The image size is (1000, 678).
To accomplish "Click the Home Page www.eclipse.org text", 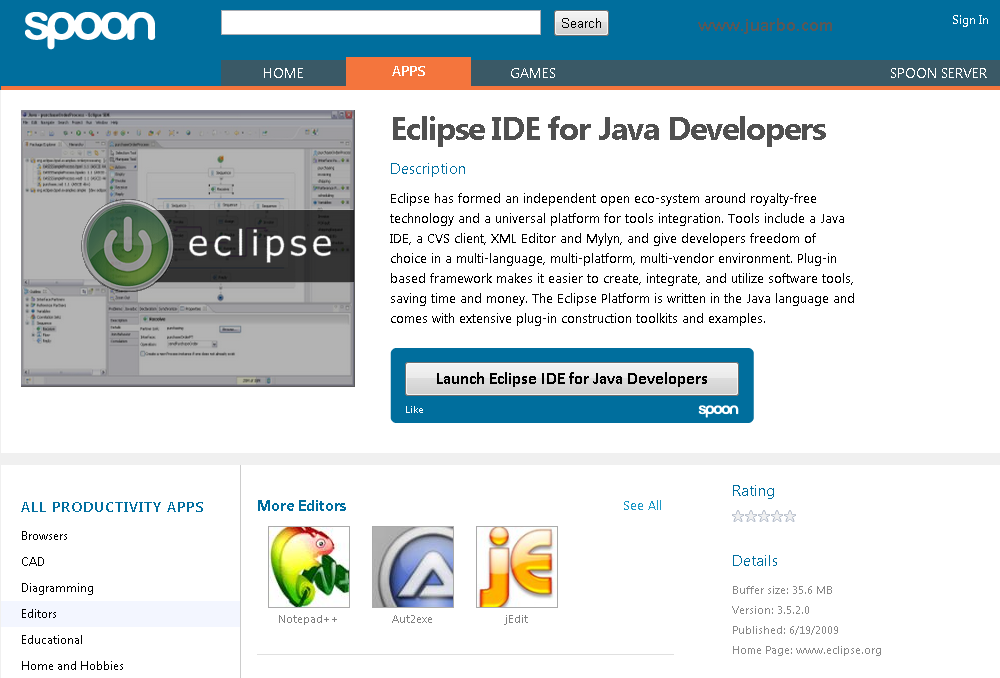I will click(807, 650).
